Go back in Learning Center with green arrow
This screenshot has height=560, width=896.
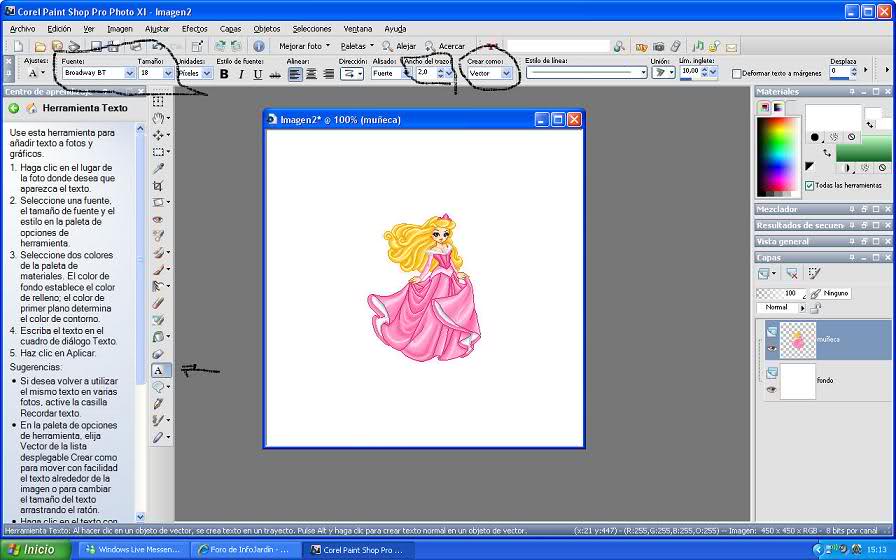(x=14, y=108)
